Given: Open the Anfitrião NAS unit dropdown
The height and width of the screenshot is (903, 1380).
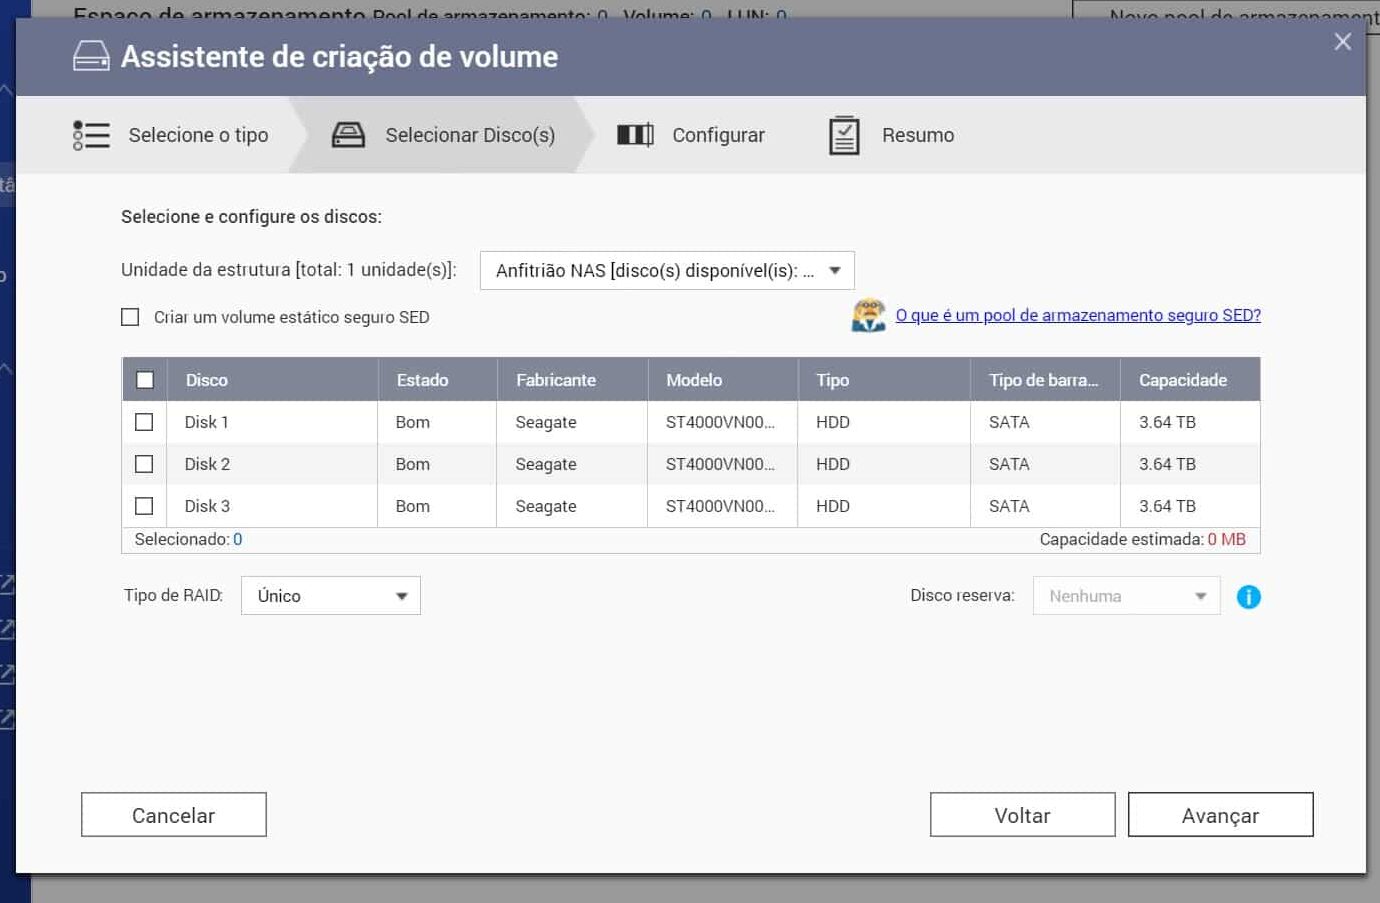Looking at the screenshot, I should pyautogui.click(x=667, y=271).
